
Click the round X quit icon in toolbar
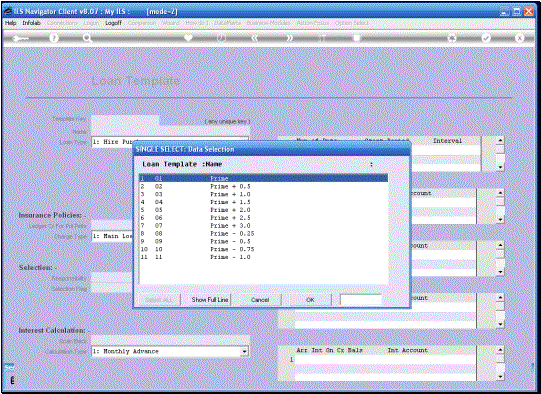[x=519, y=38]
